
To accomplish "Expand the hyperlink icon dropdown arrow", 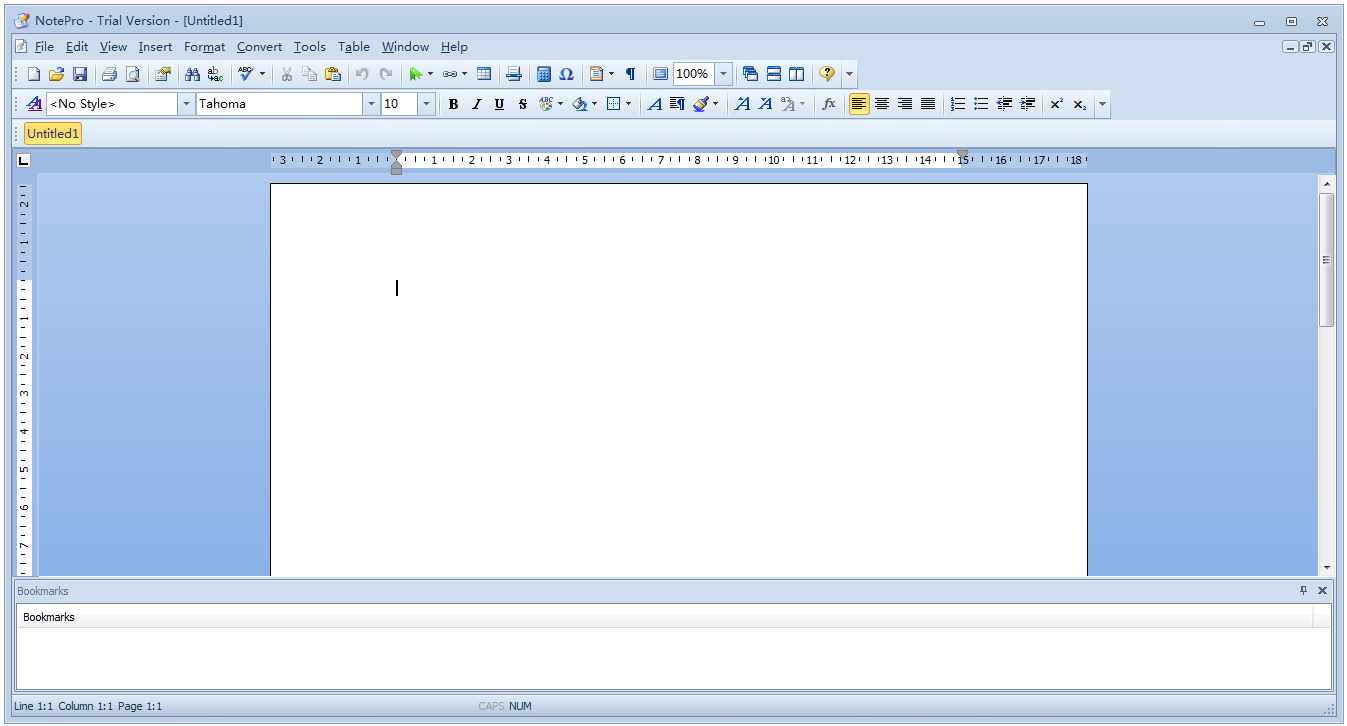I will tap(465, 74).
